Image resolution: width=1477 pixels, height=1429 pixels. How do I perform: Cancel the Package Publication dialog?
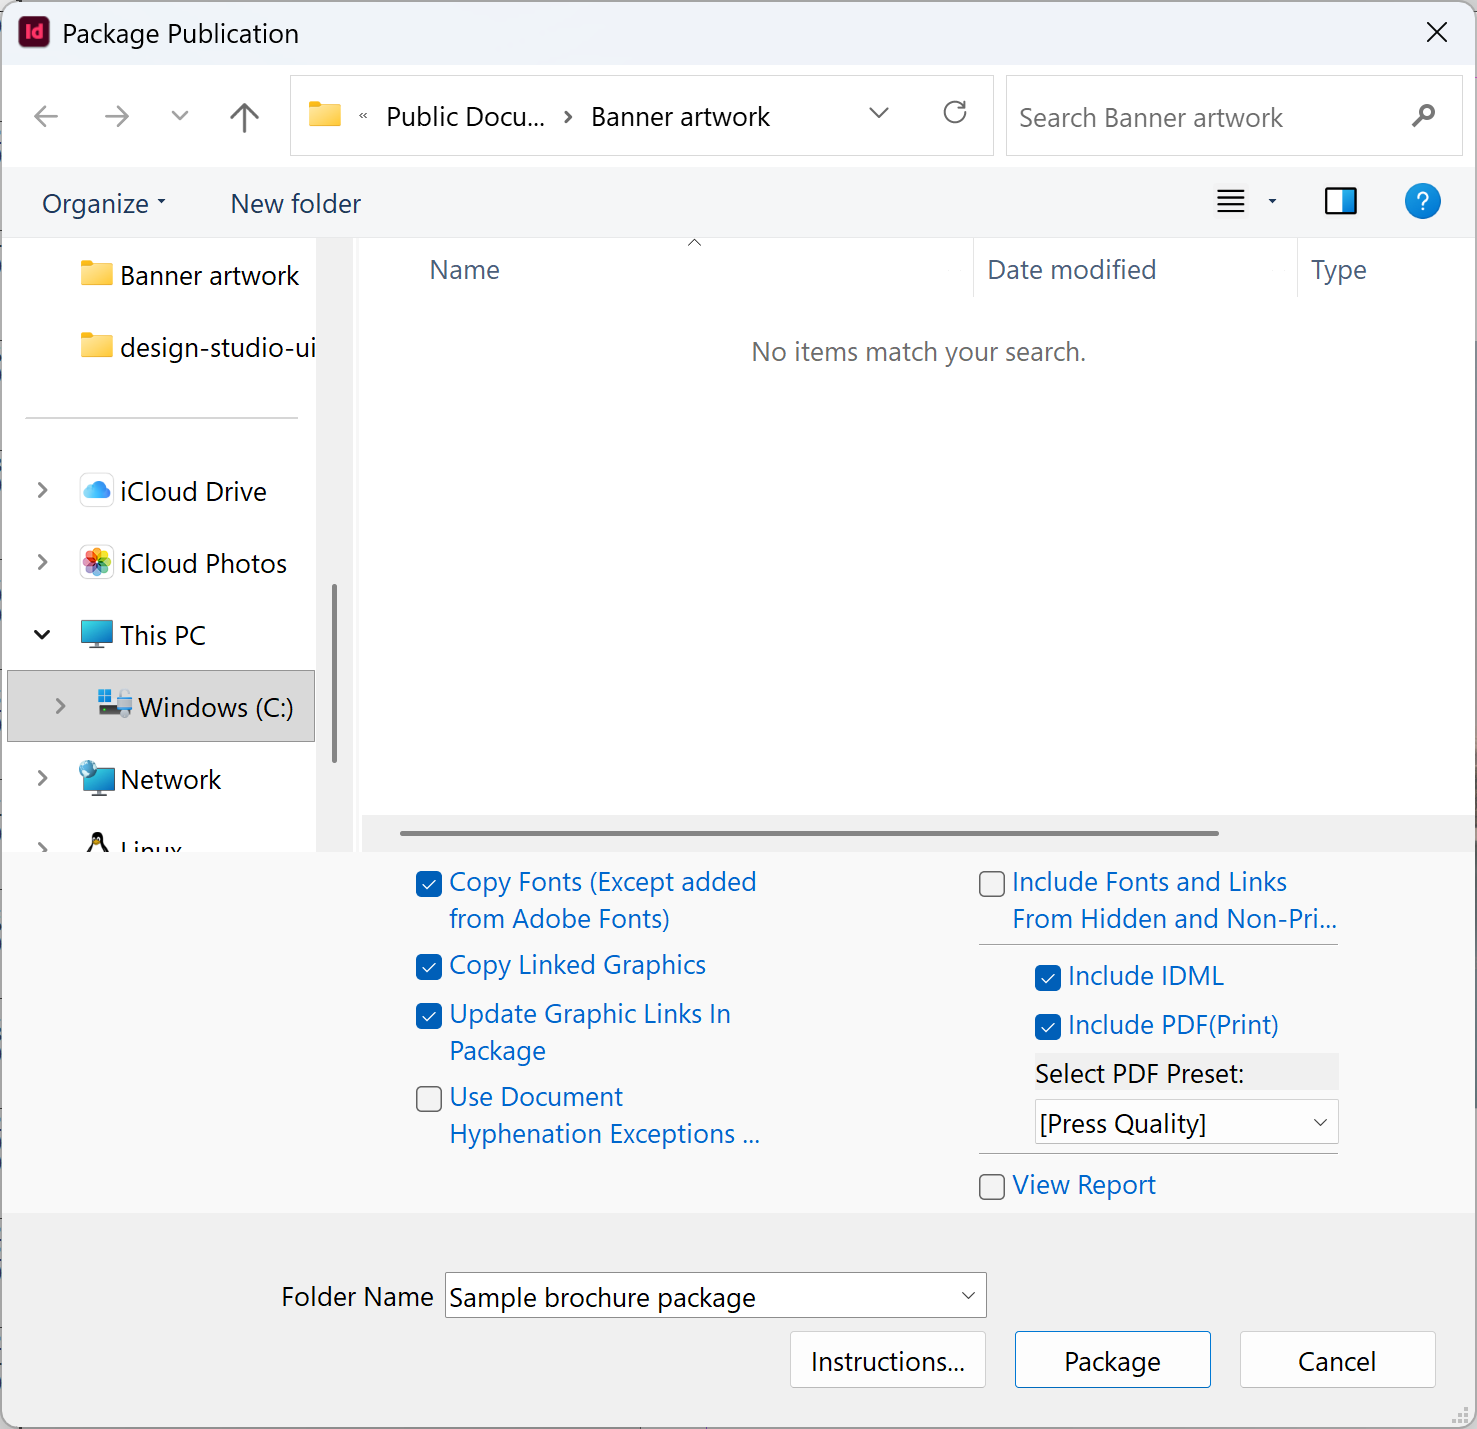pyautogui.click(x=1338, y=1360)
